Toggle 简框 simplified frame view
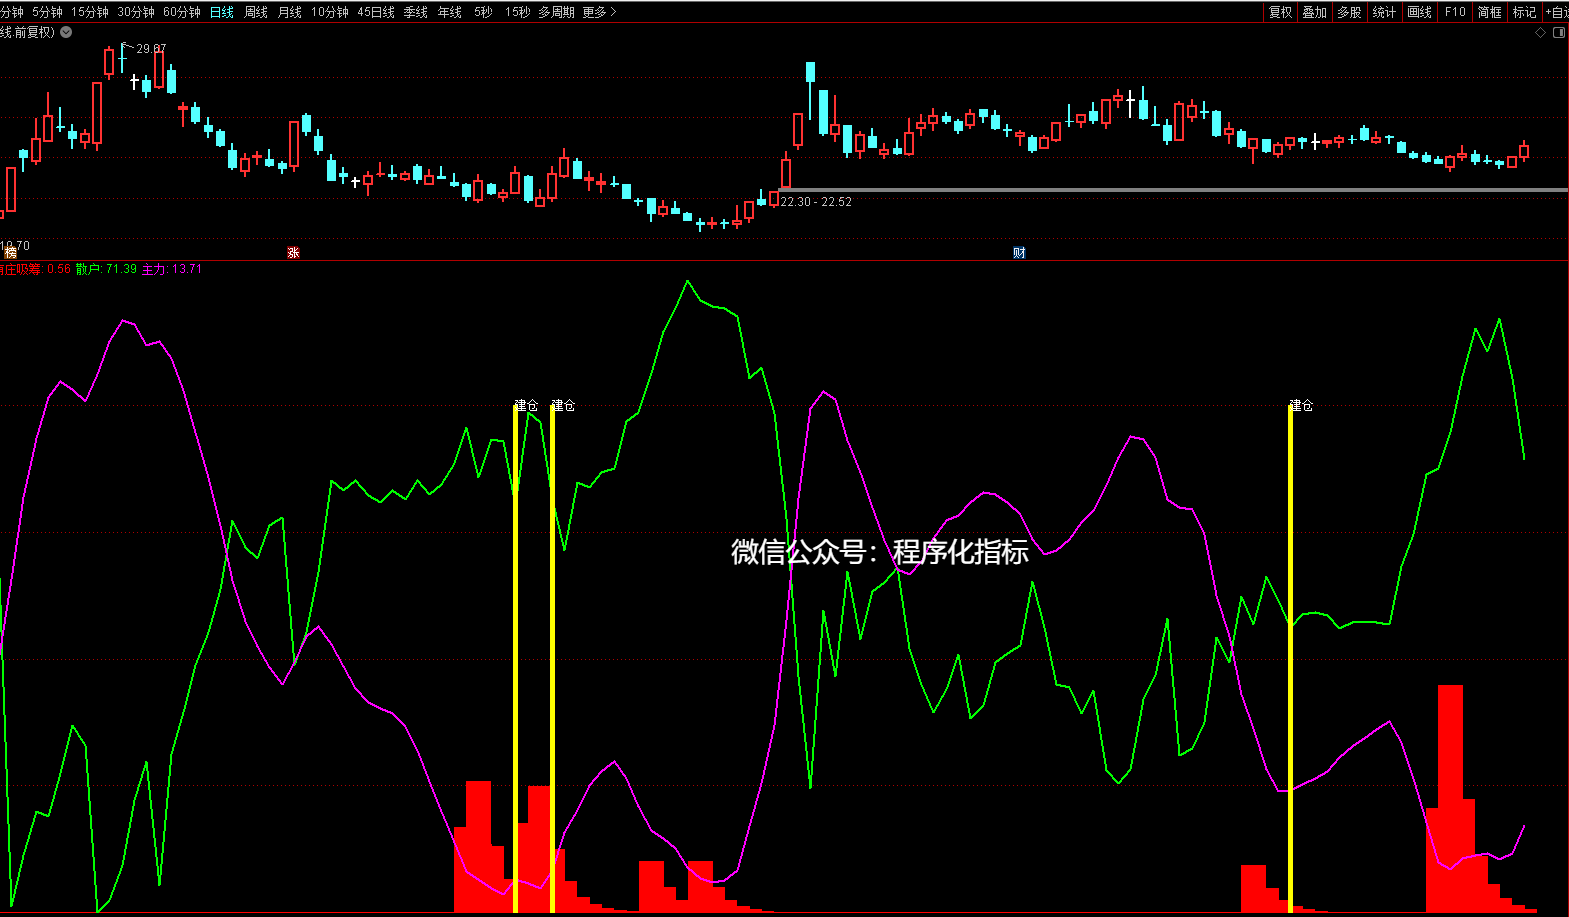The image size is (1569, 917). (1489, 12)
